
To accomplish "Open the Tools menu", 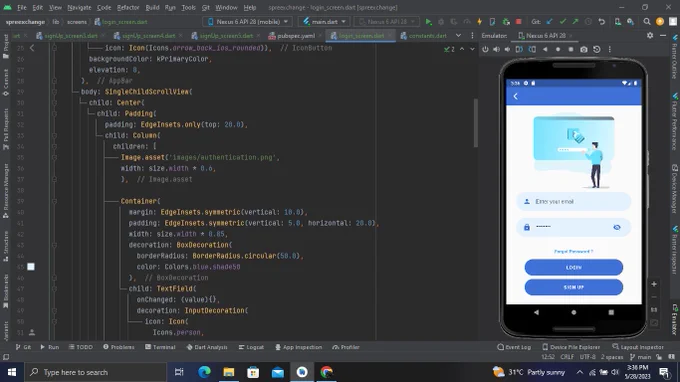I will click(188, 7).
